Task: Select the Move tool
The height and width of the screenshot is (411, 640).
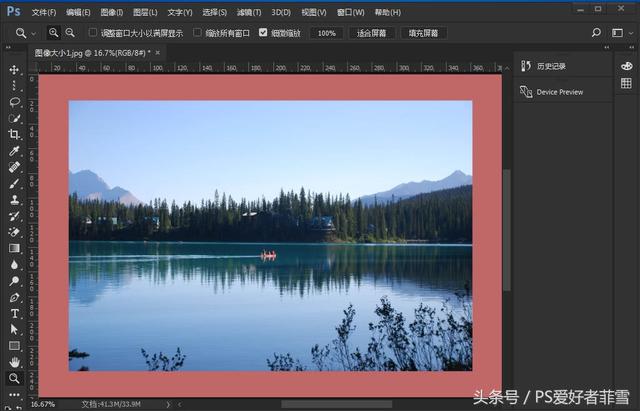Action: point(14,70)
